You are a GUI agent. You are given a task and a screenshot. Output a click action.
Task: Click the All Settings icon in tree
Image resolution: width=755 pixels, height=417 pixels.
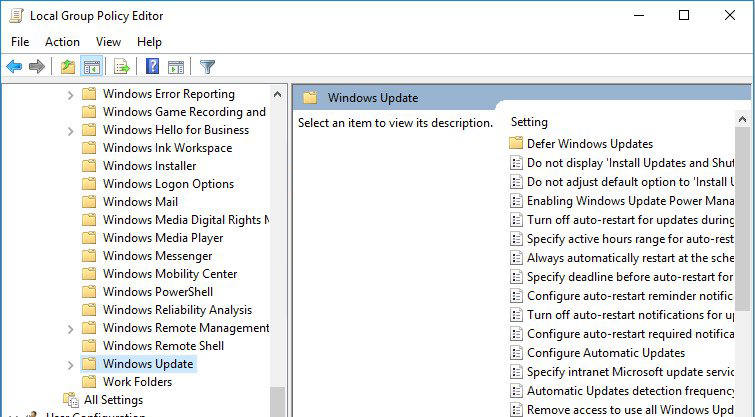[71, 400]
